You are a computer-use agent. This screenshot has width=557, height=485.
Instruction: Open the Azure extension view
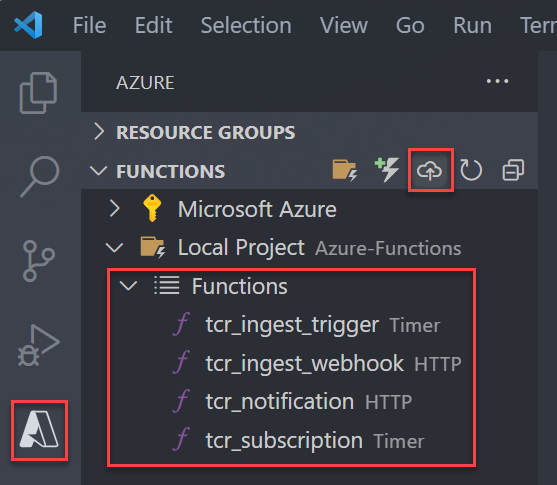[39, 430]
